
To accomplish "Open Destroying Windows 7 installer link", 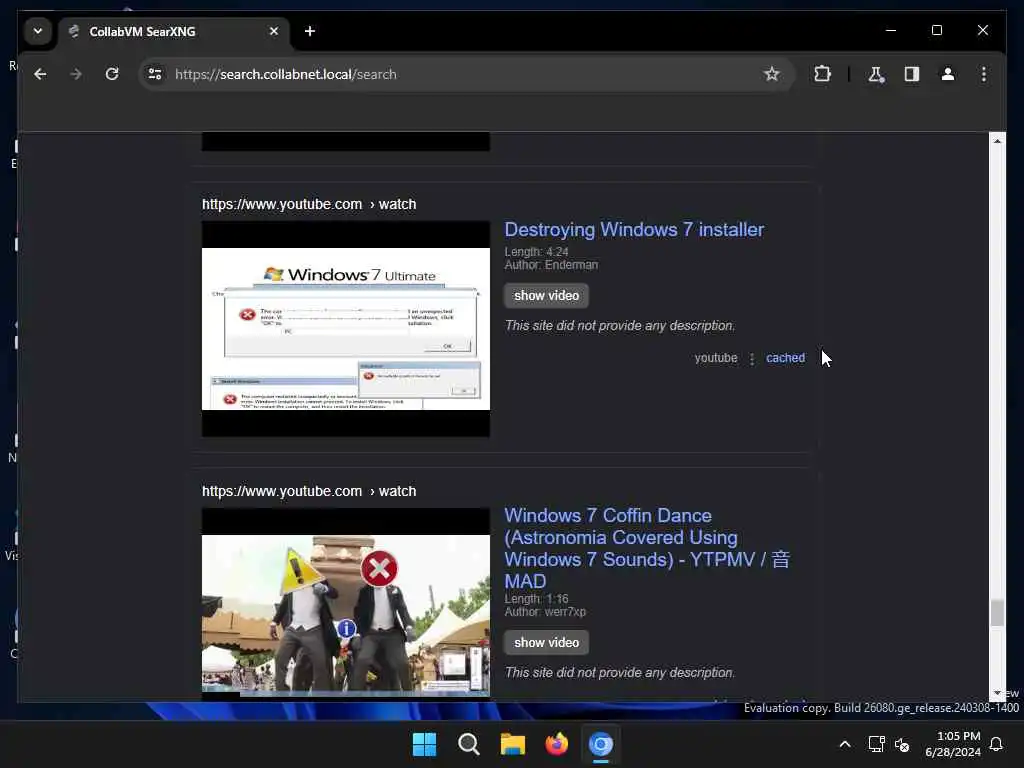I will pyautogui.click(x=633, y=230).
